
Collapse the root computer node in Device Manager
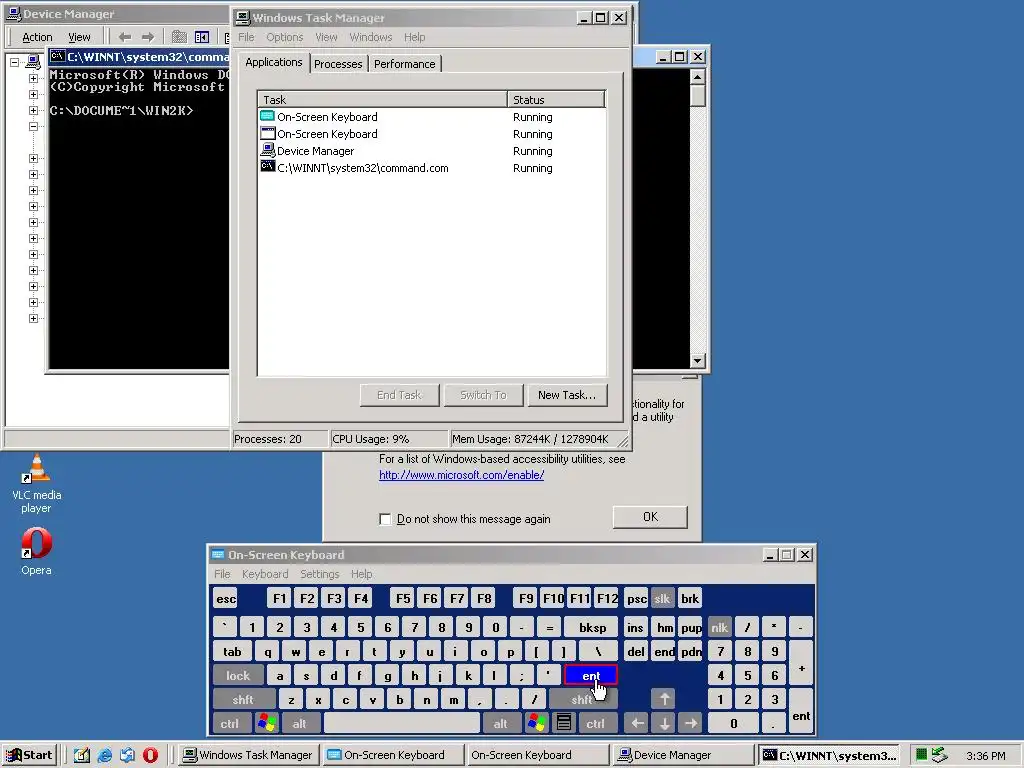[x=14, y=63]
